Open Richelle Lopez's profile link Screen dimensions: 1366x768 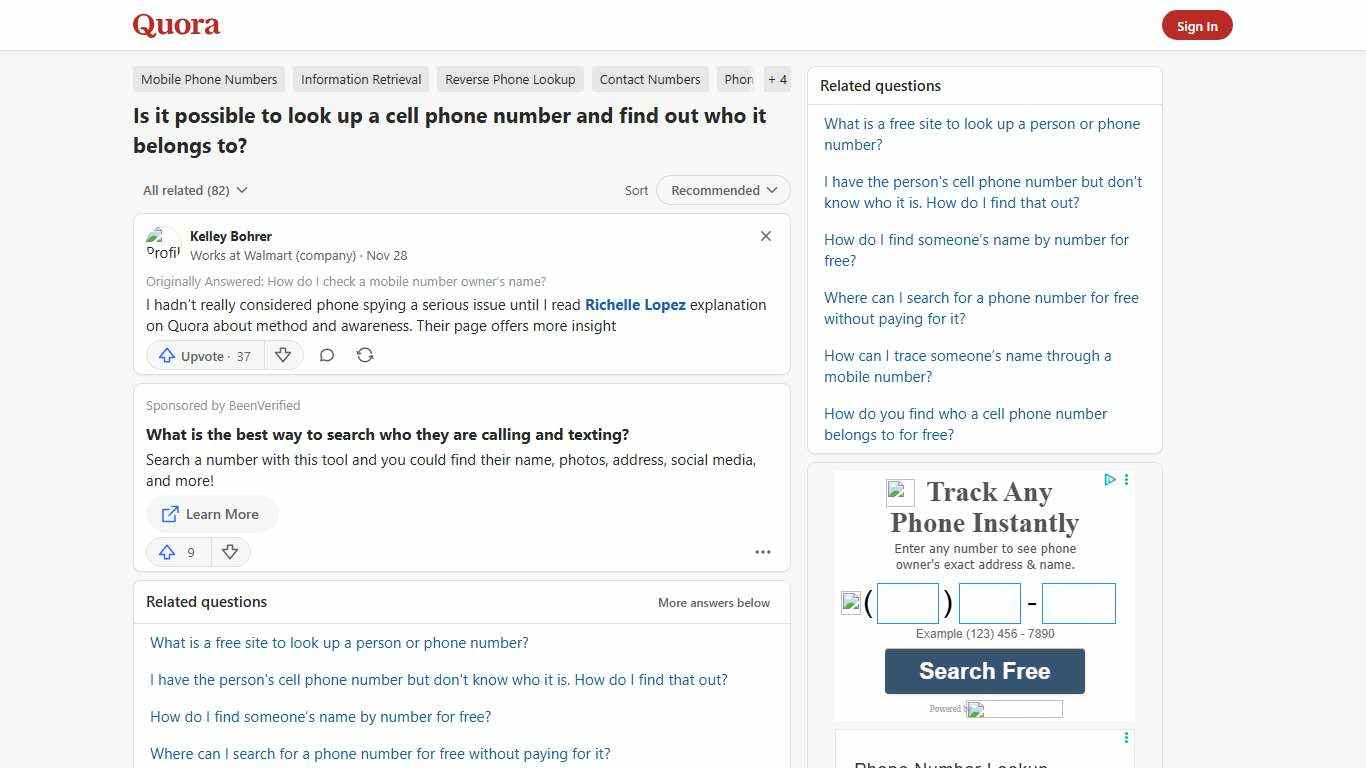pos(635,304)
